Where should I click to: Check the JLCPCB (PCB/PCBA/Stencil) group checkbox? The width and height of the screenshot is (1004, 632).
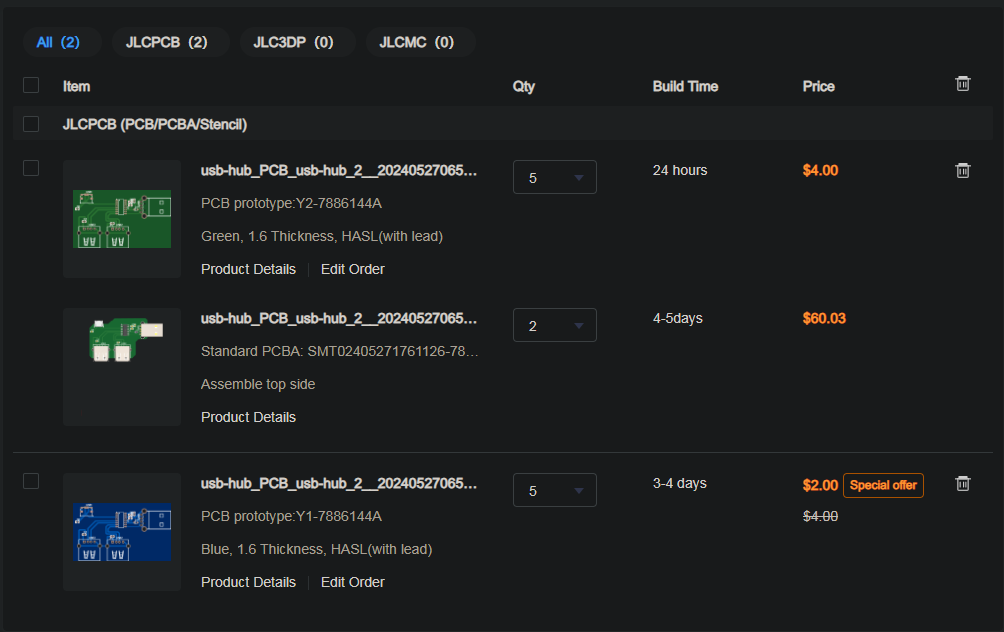coord(31,124)
